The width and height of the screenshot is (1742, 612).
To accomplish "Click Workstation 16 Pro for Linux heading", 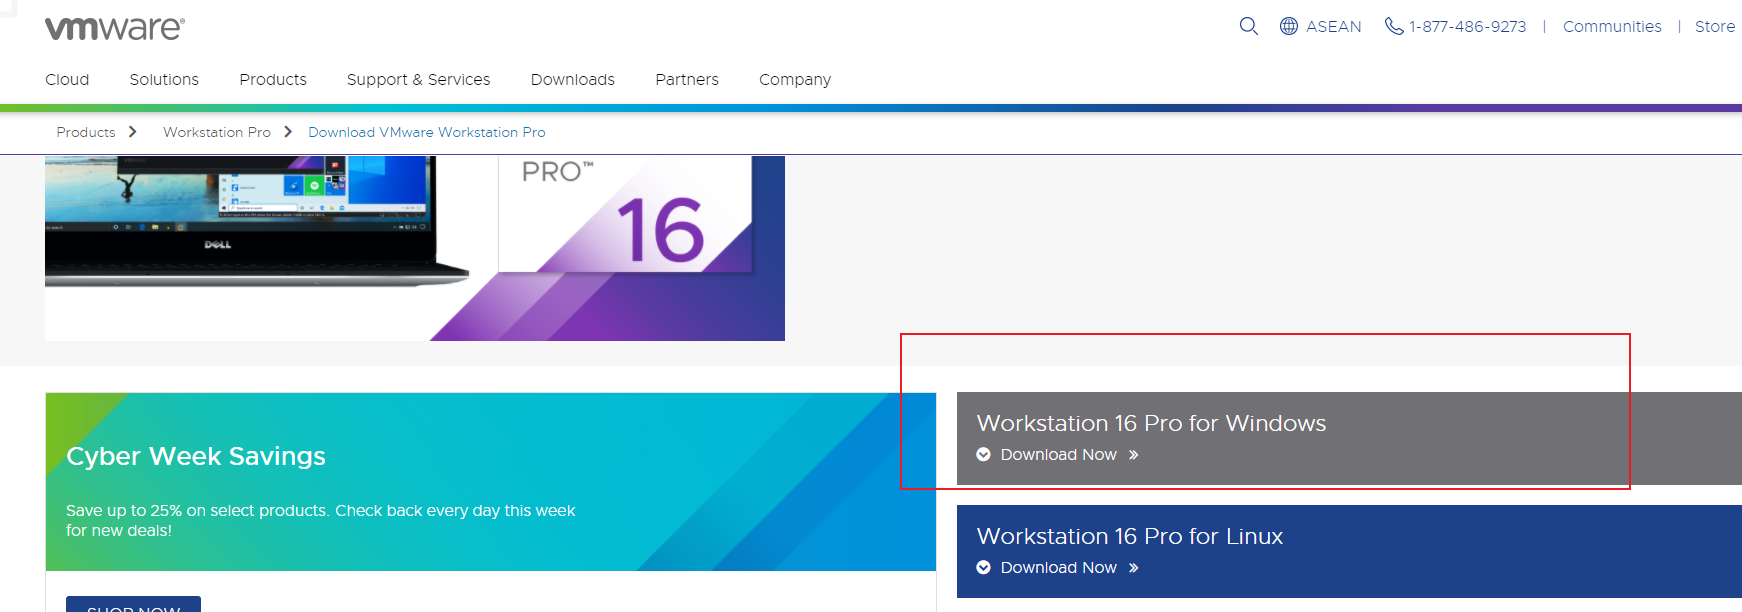I will 1129,536.
